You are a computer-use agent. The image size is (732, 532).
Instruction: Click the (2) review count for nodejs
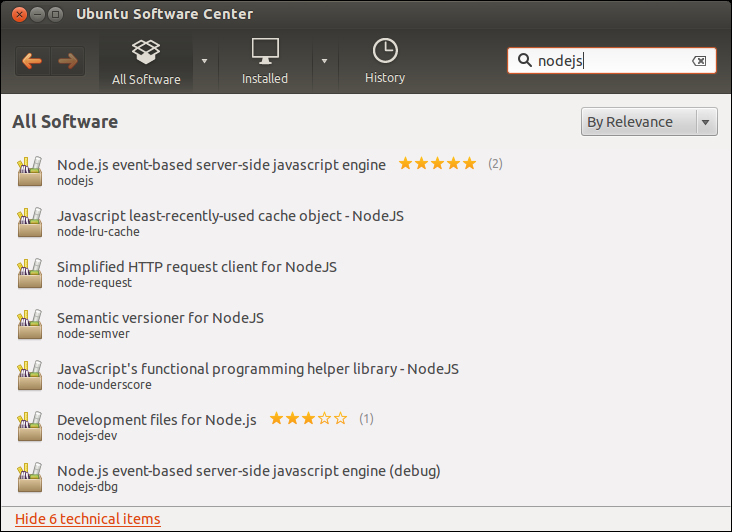[495, 164]
